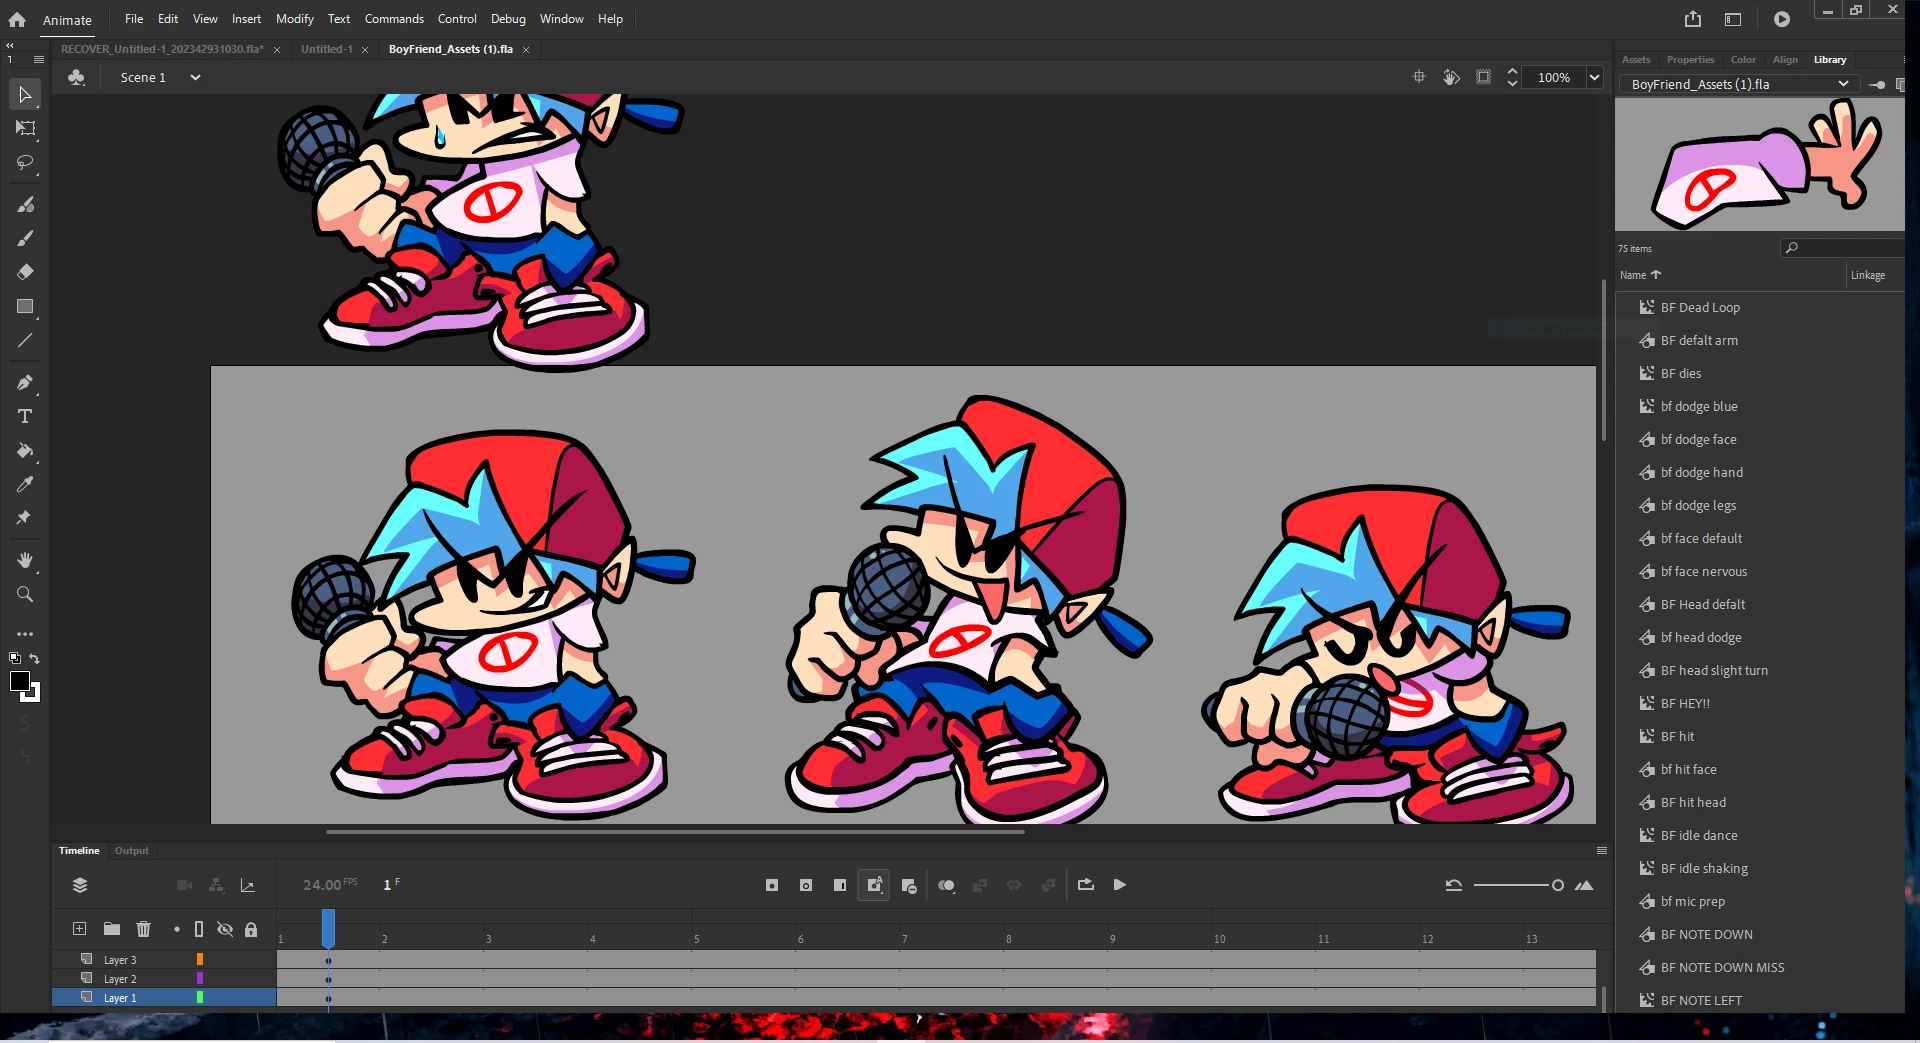Select the Pen tool
The image size is (1920, 1043).
pos(25,382)
